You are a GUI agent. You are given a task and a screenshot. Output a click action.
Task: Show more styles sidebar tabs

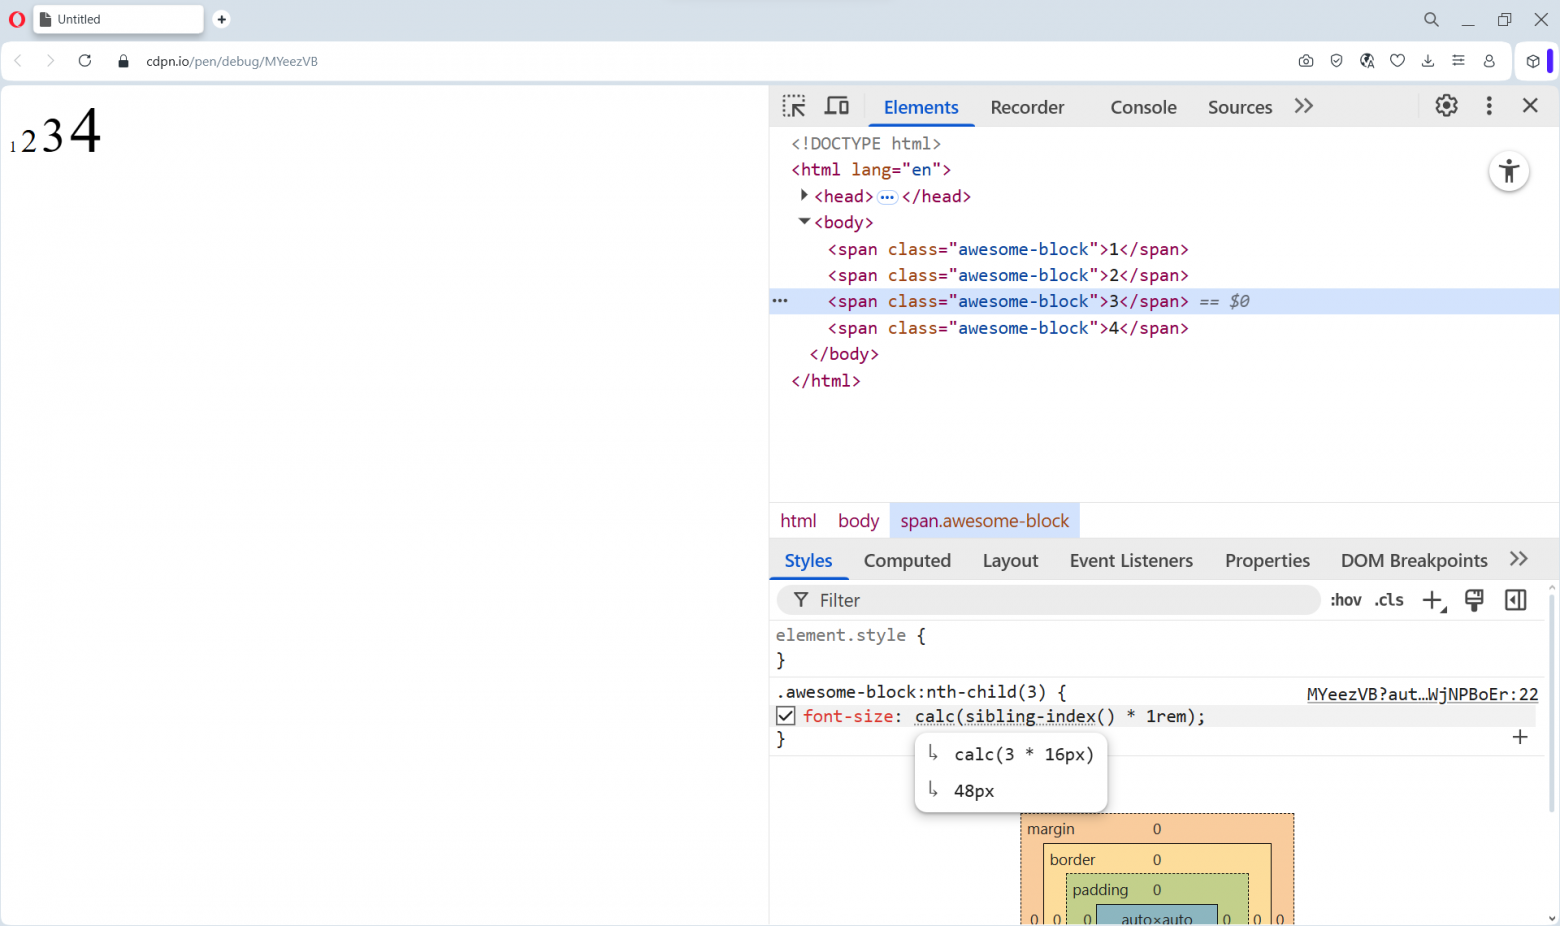pos(1519,559)
